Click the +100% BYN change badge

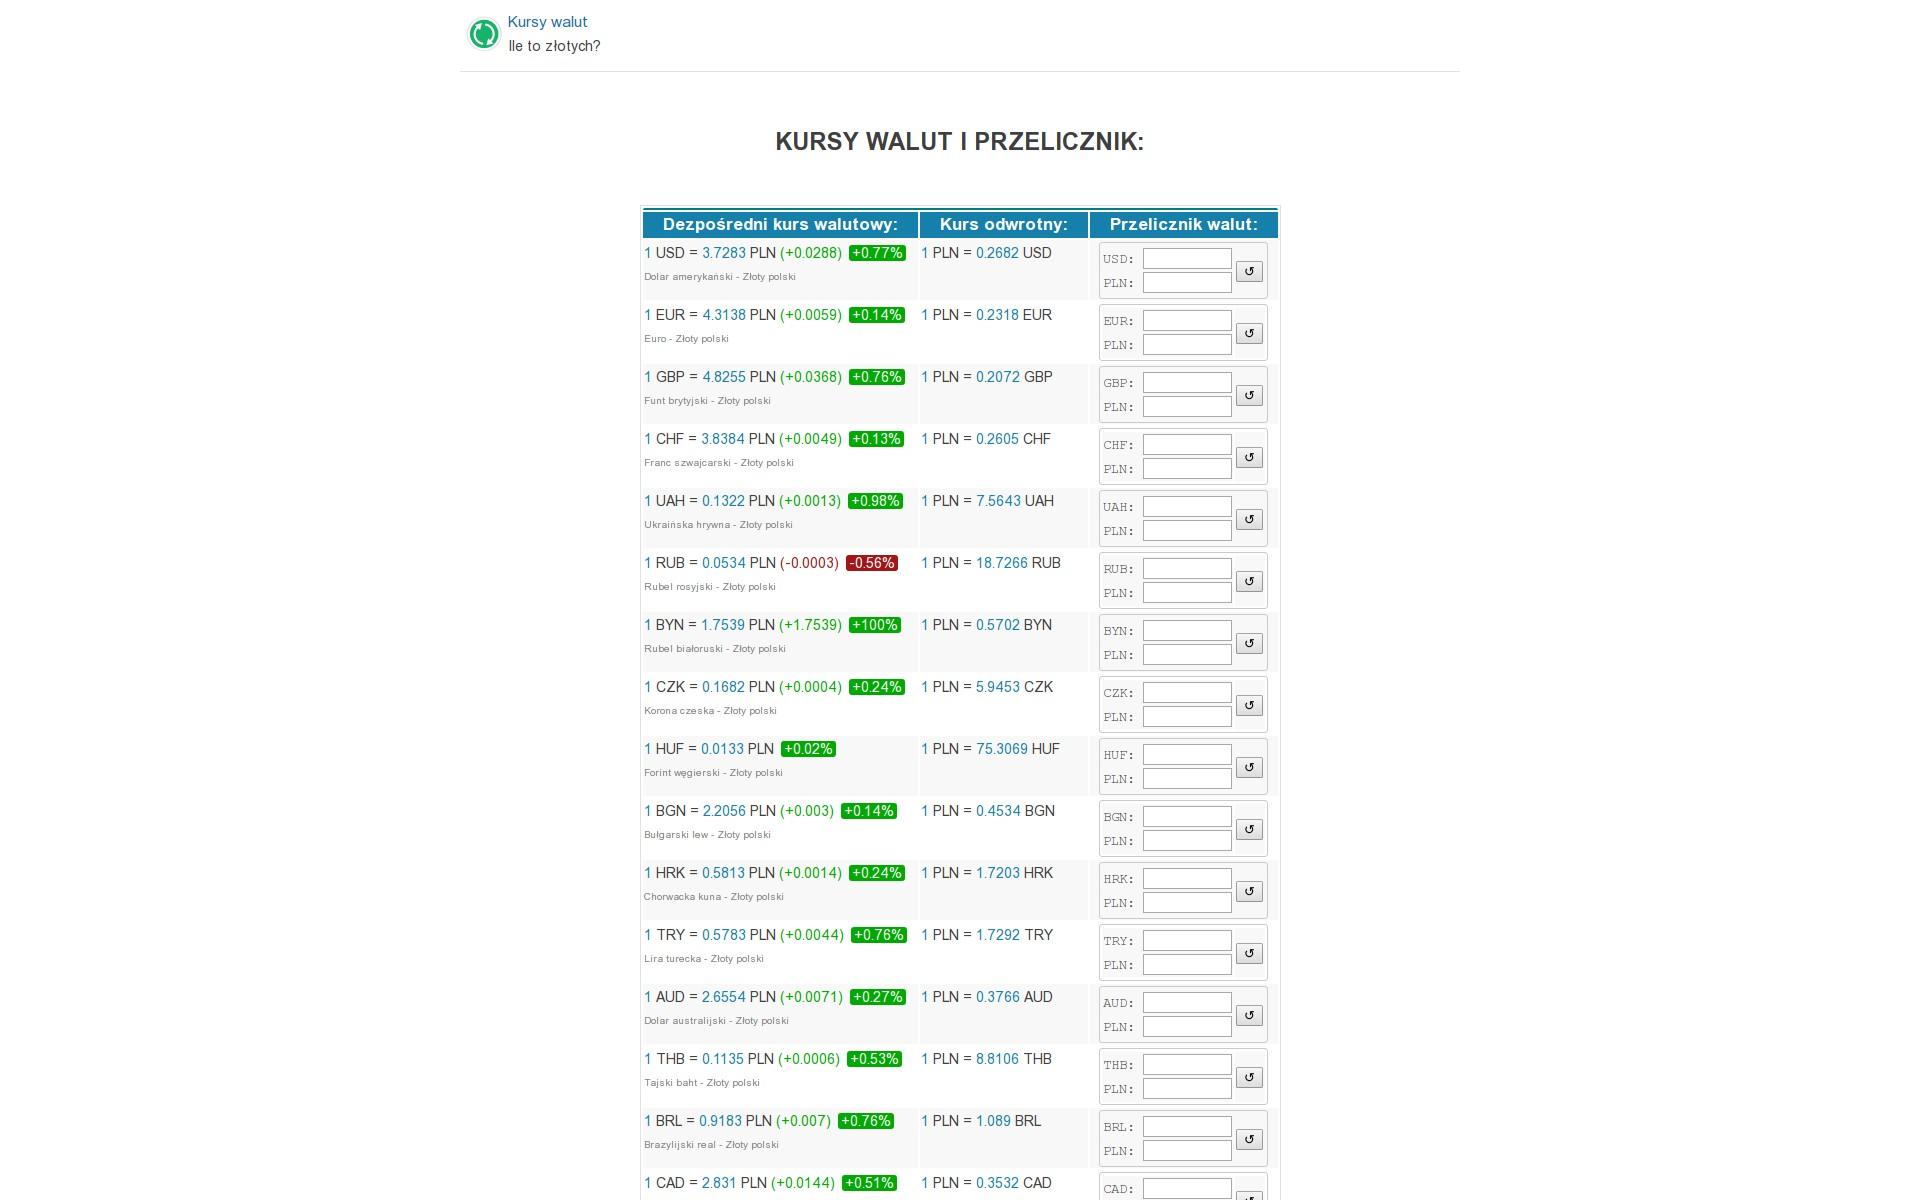pyautogui.click(x=875, y=625)
